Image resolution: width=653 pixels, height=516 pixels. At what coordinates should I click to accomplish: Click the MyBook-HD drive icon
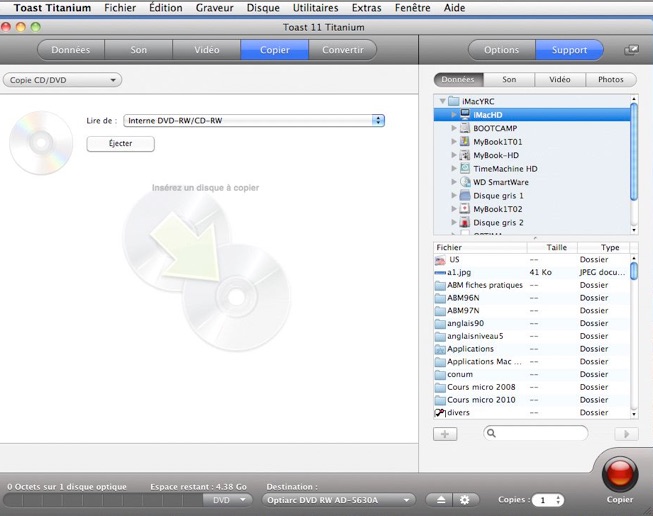[465, 155]
